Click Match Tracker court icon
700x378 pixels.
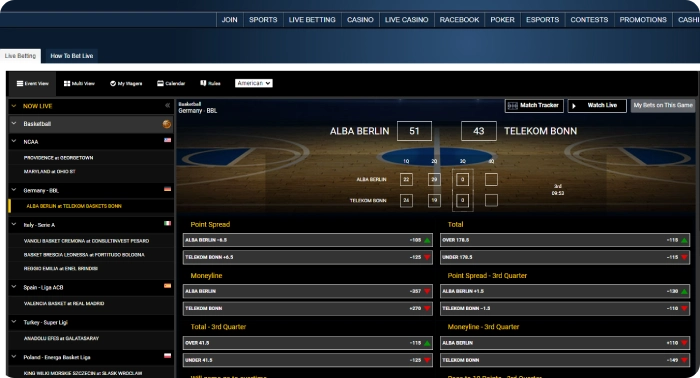tap(512, 106)
